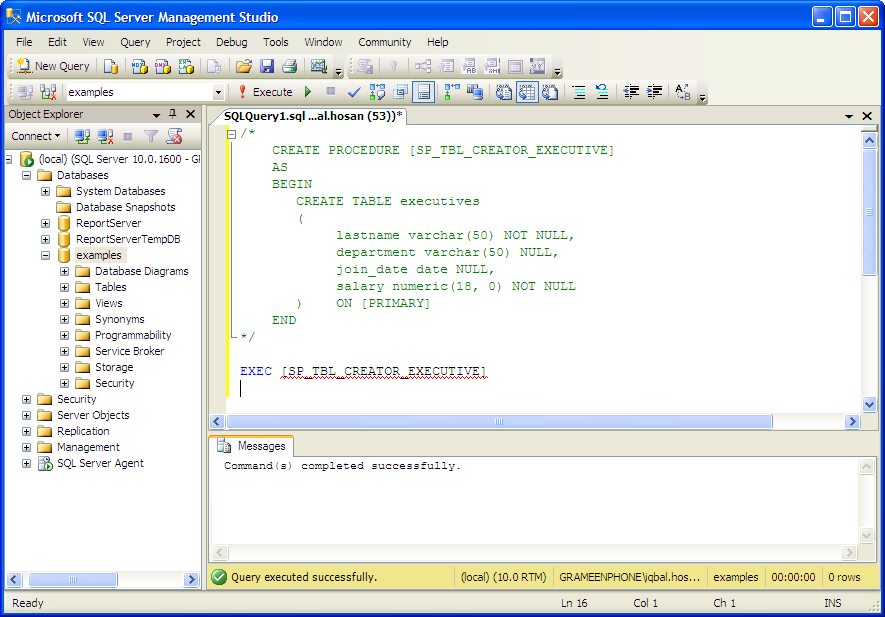Select the Messages results tab
The image size is (885, 617).
pos(253,446)
